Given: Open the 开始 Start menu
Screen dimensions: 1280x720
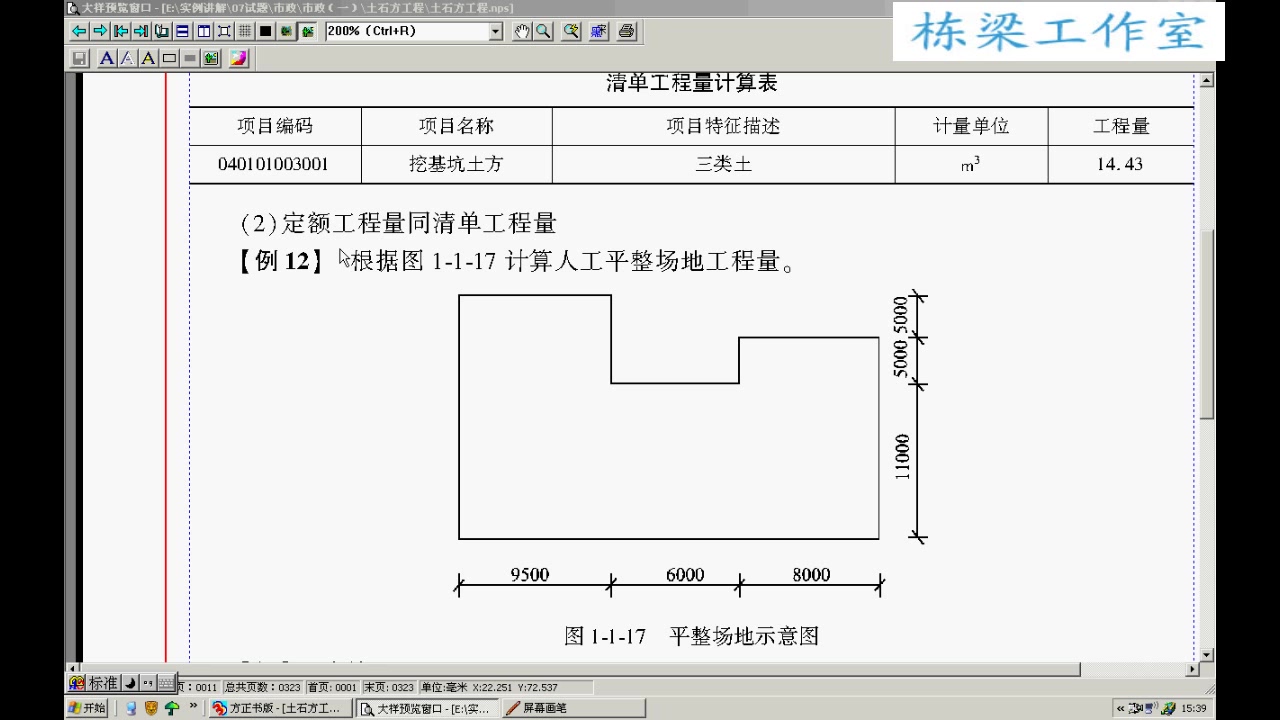Looking at the screenshot, I should pyautogui.click(x=87, y=709).
